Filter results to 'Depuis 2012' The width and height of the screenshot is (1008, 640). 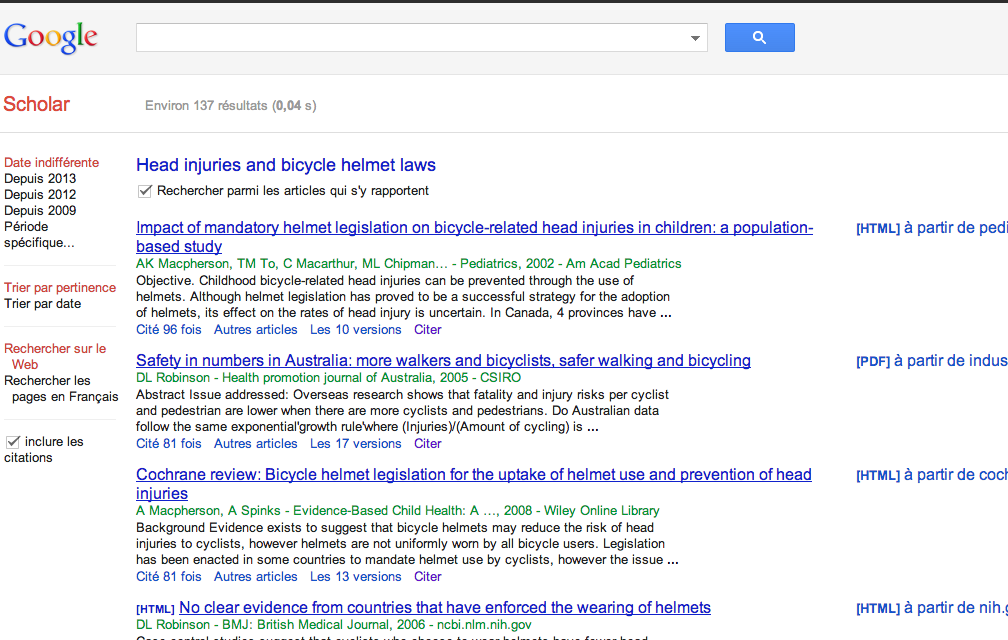point(40,195)
